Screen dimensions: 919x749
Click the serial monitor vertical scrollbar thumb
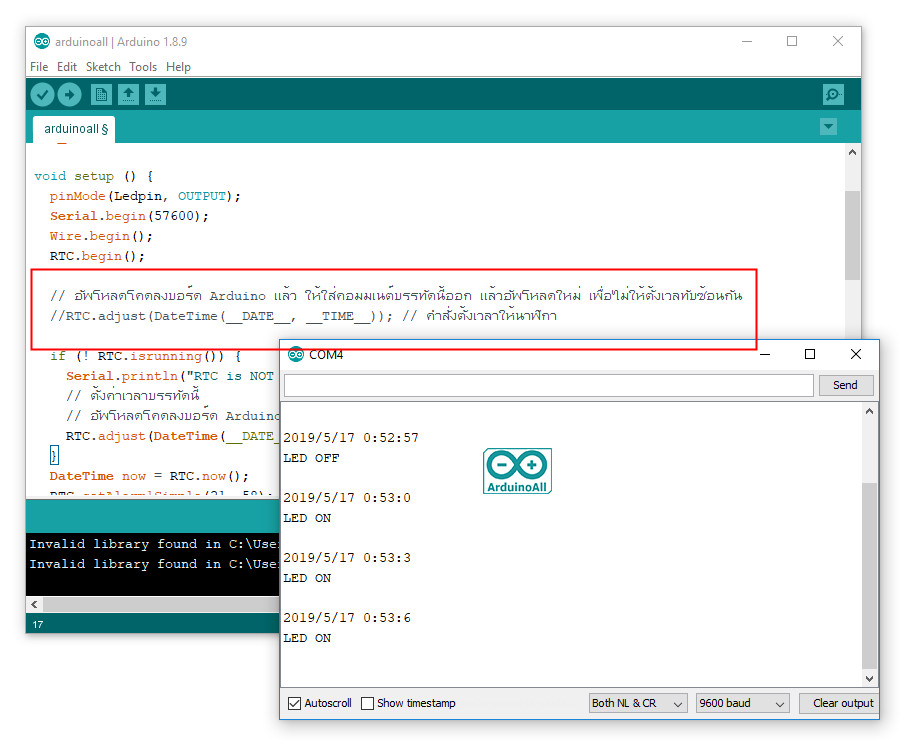tap(869, 576)
